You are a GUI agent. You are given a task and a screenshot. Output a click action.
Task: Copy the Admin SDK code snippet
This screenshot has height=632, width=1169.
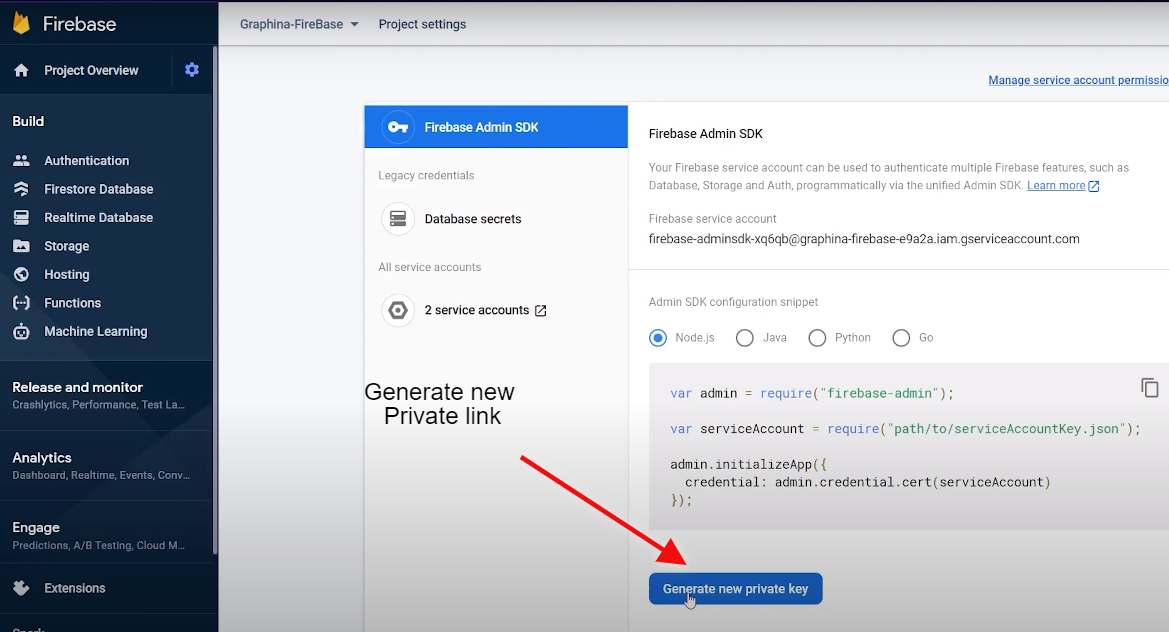[1149, 388]
